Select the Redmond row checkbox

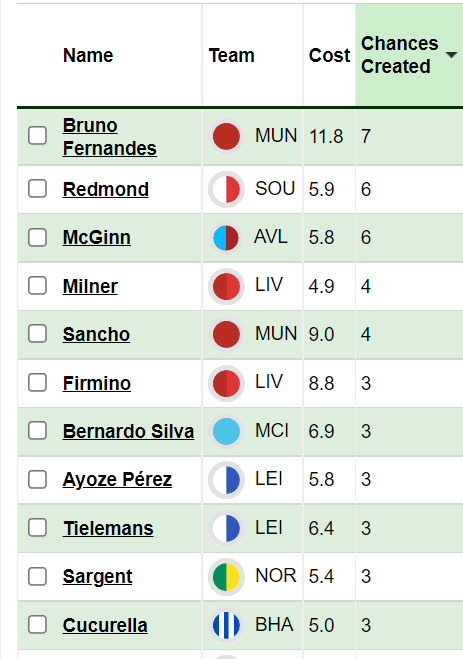pos(37,189)
